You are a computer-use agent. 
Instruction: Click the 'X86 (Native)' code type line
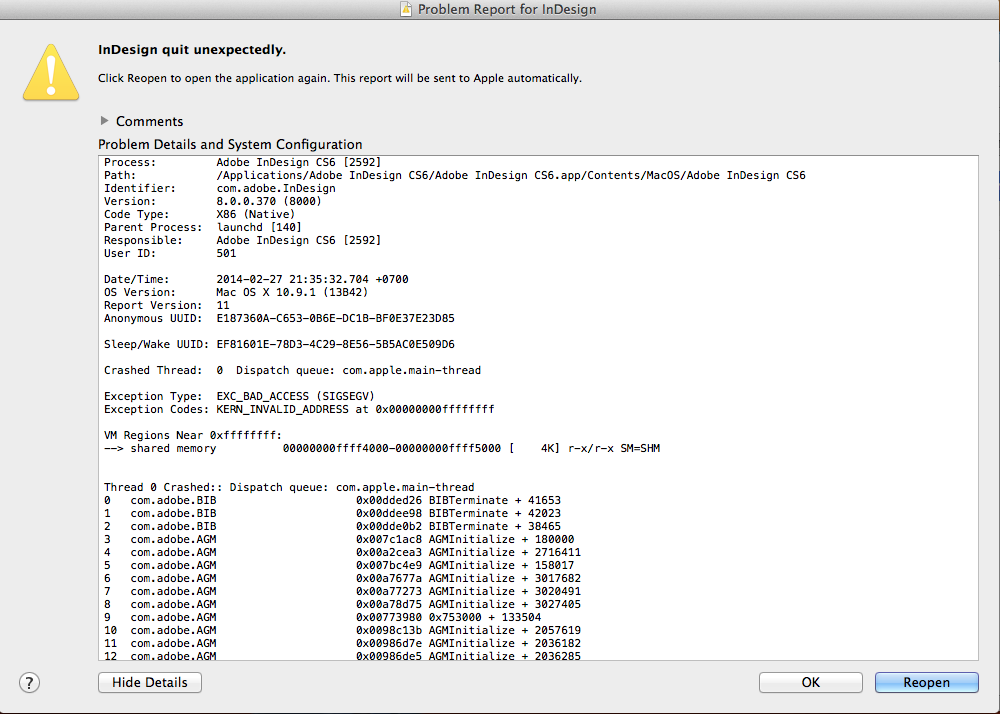click(x=200, y=214)
